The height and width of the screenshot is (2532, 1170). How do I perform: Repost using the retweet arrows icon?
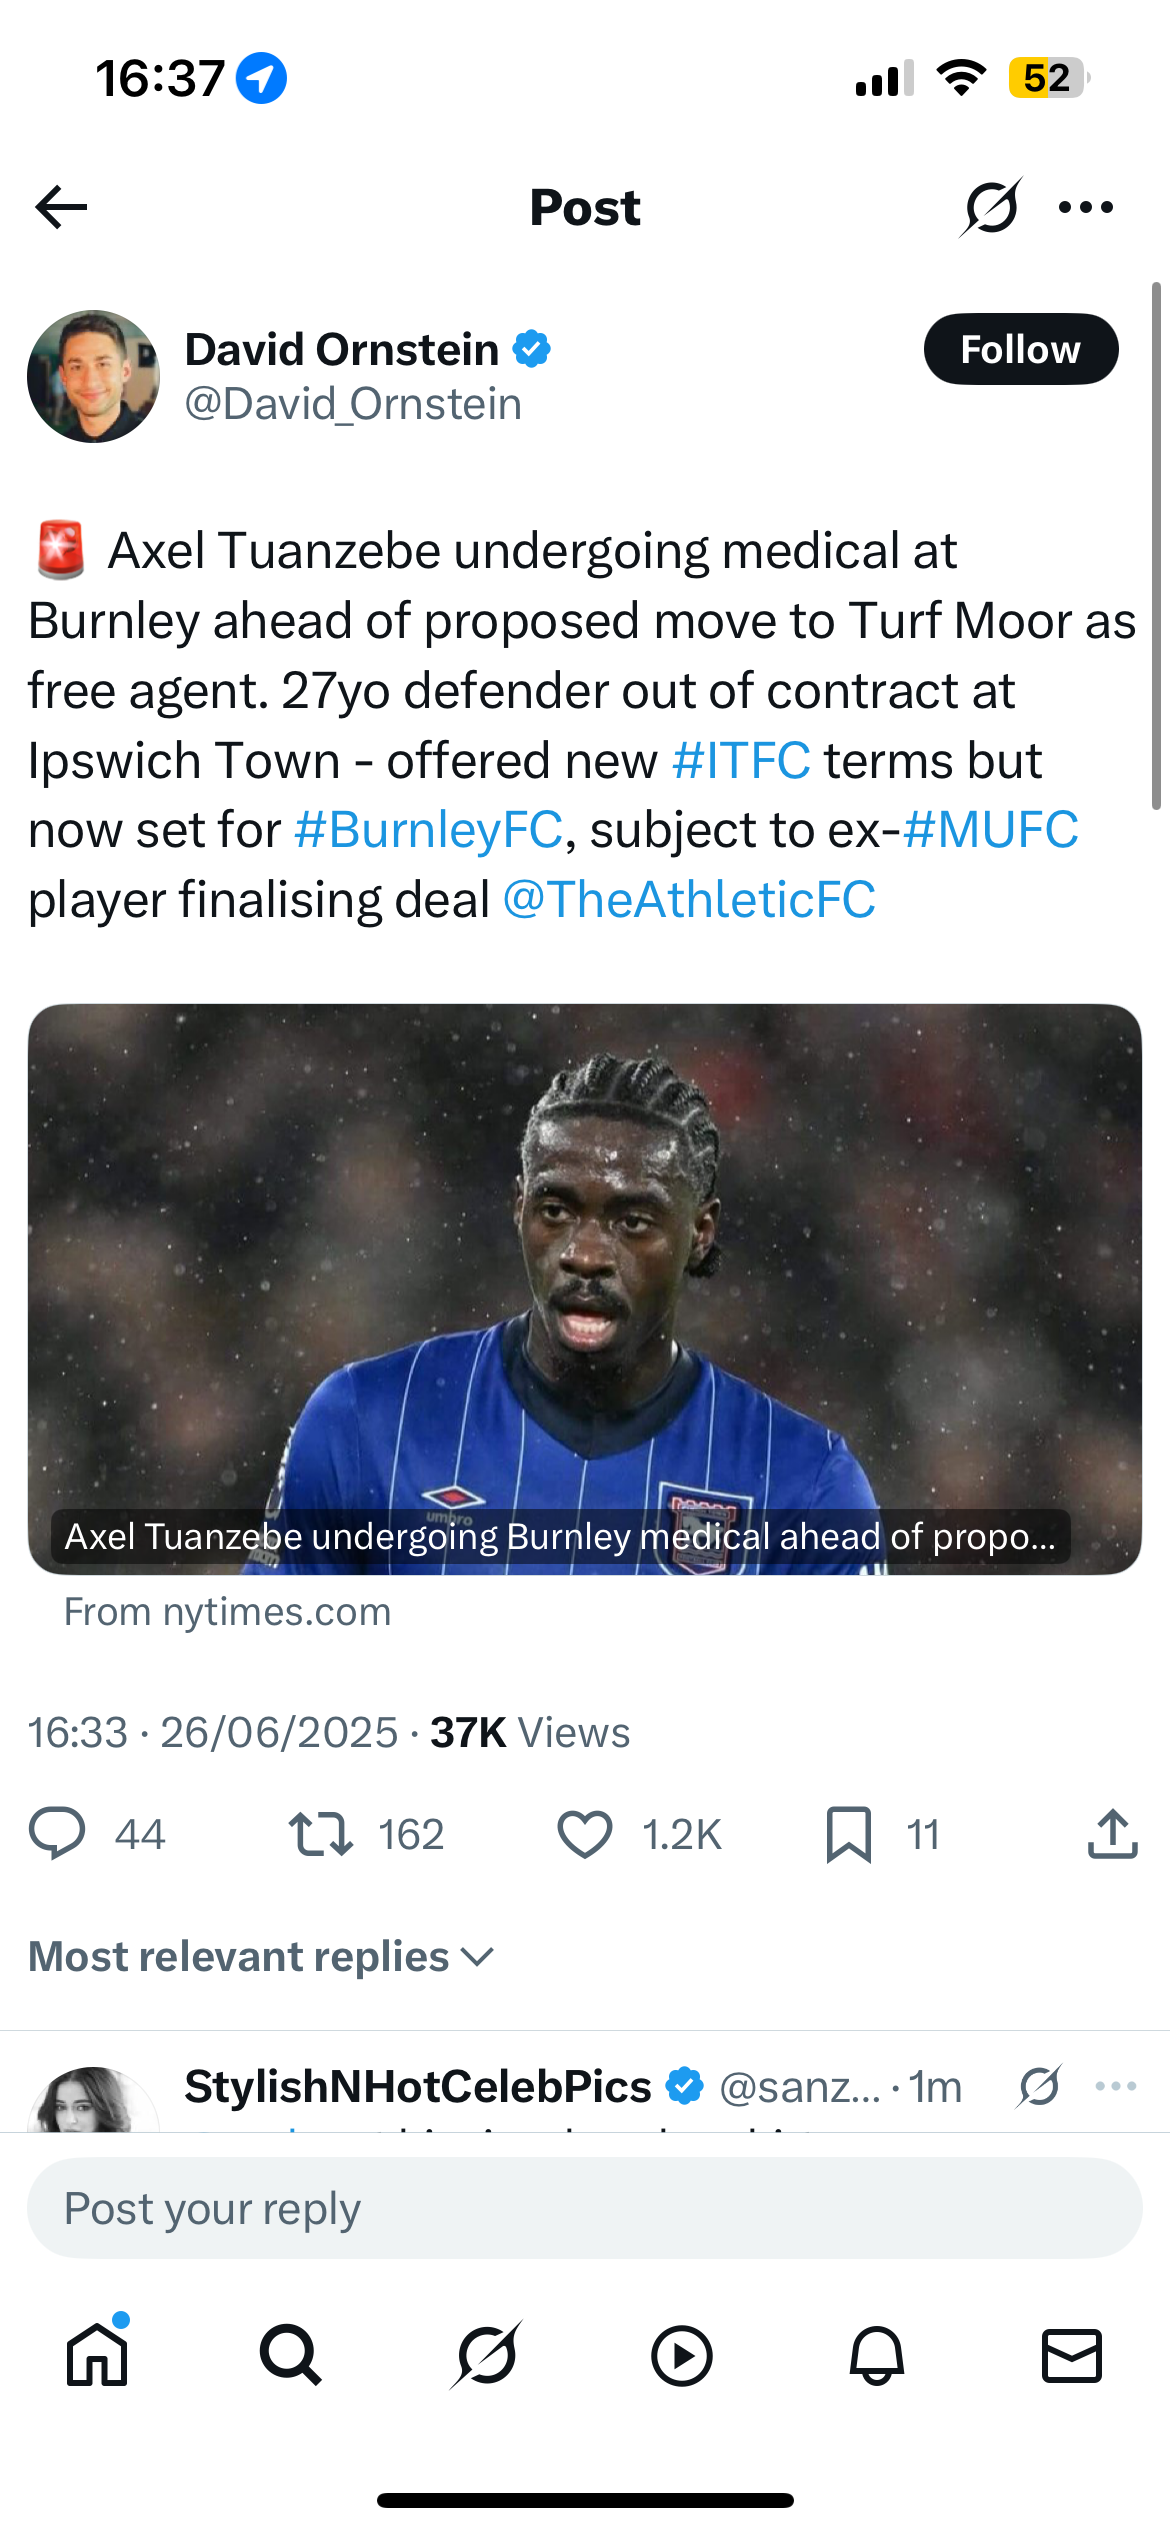(320, 1834)
